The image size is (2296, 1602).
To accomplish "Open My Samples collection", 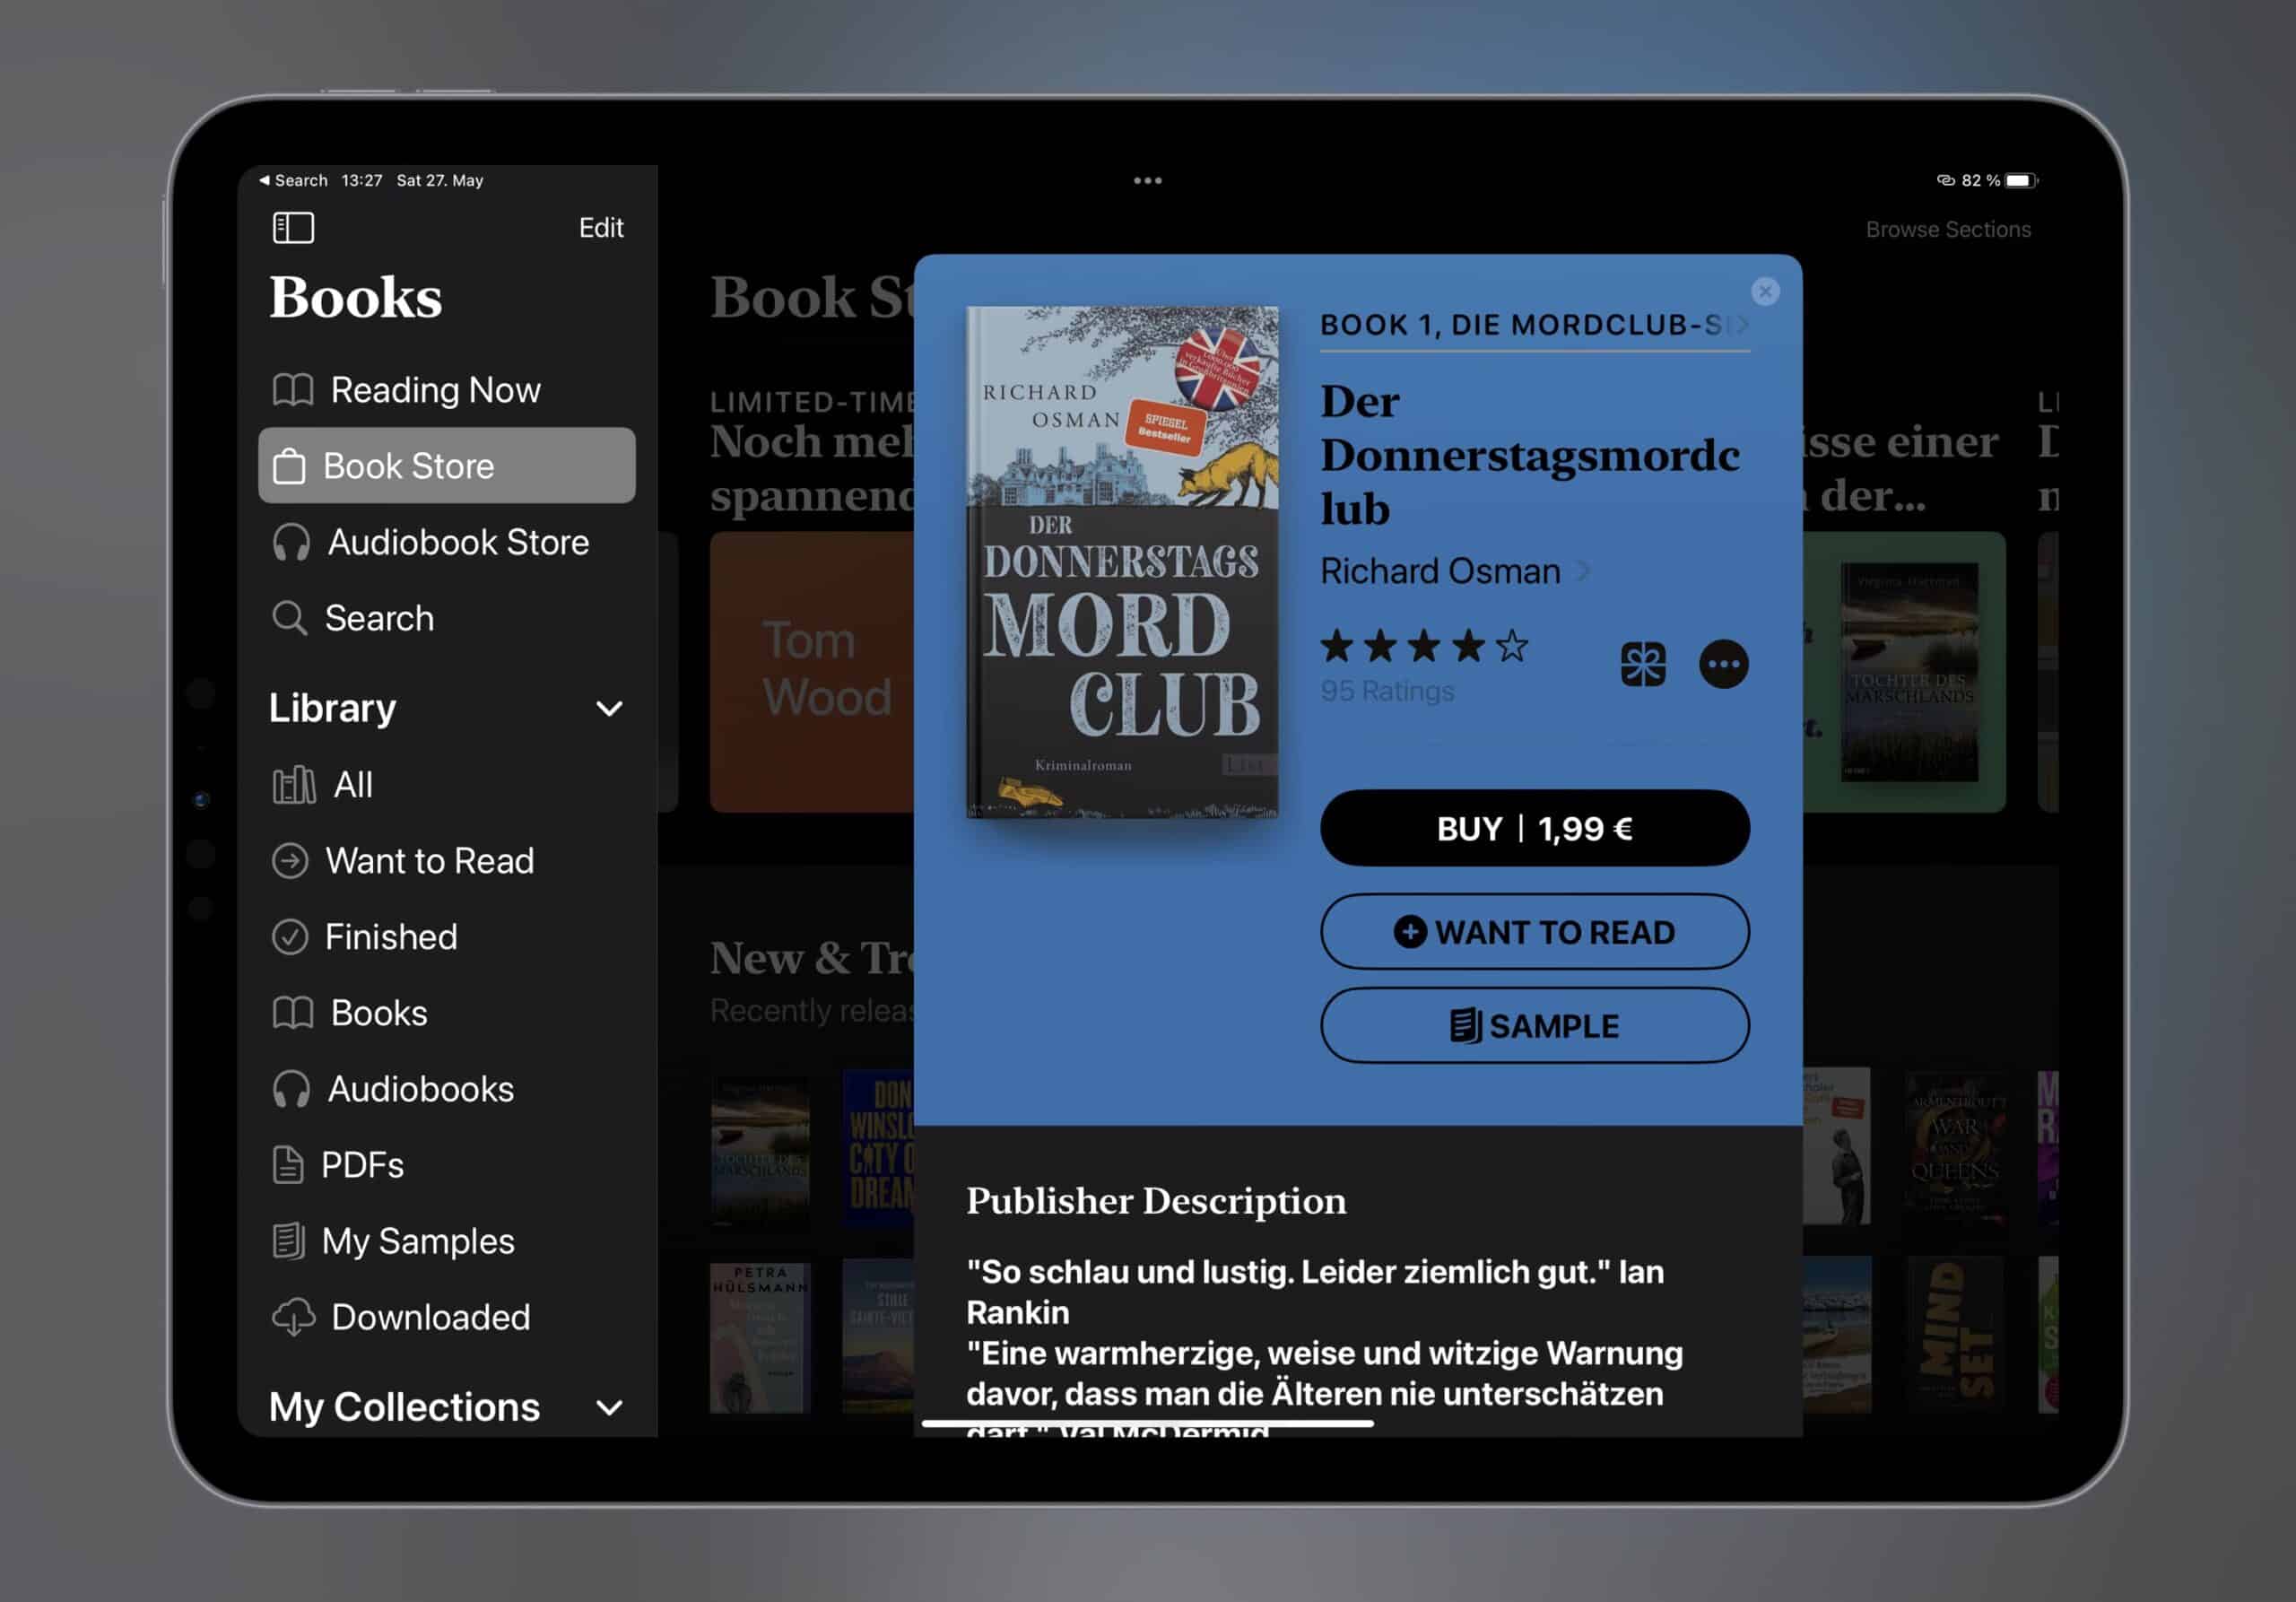I will click(x=446, y=1241).
